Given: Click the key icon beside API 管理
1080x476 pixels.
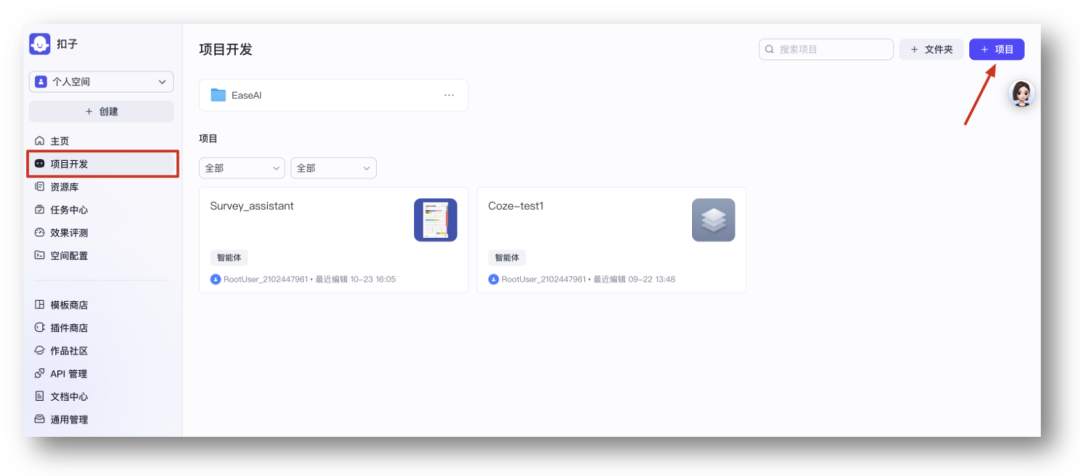Looking at the screenshot, I should click(x=39, y=374).
